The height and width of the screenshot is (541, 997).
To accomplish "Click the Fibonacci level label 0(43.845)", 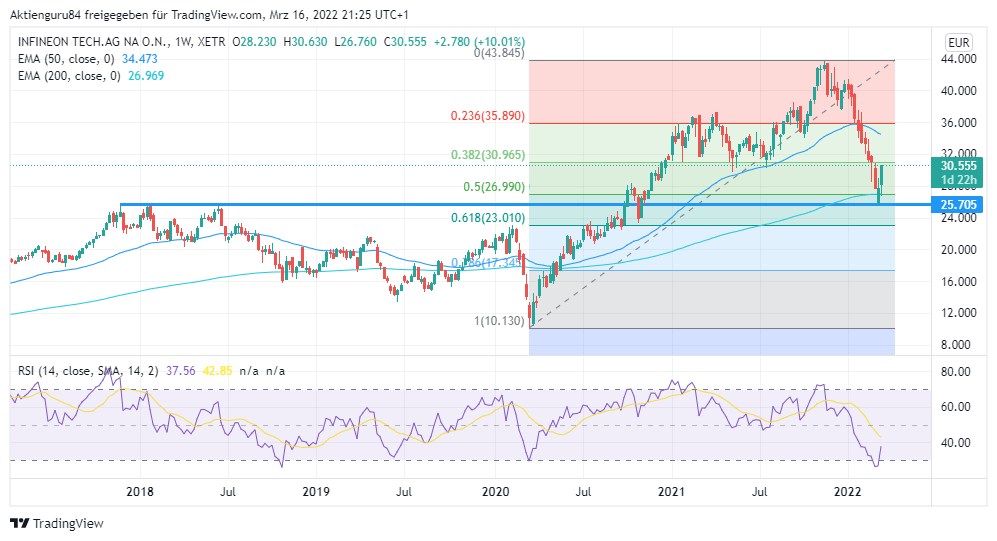I will (499, 53).
